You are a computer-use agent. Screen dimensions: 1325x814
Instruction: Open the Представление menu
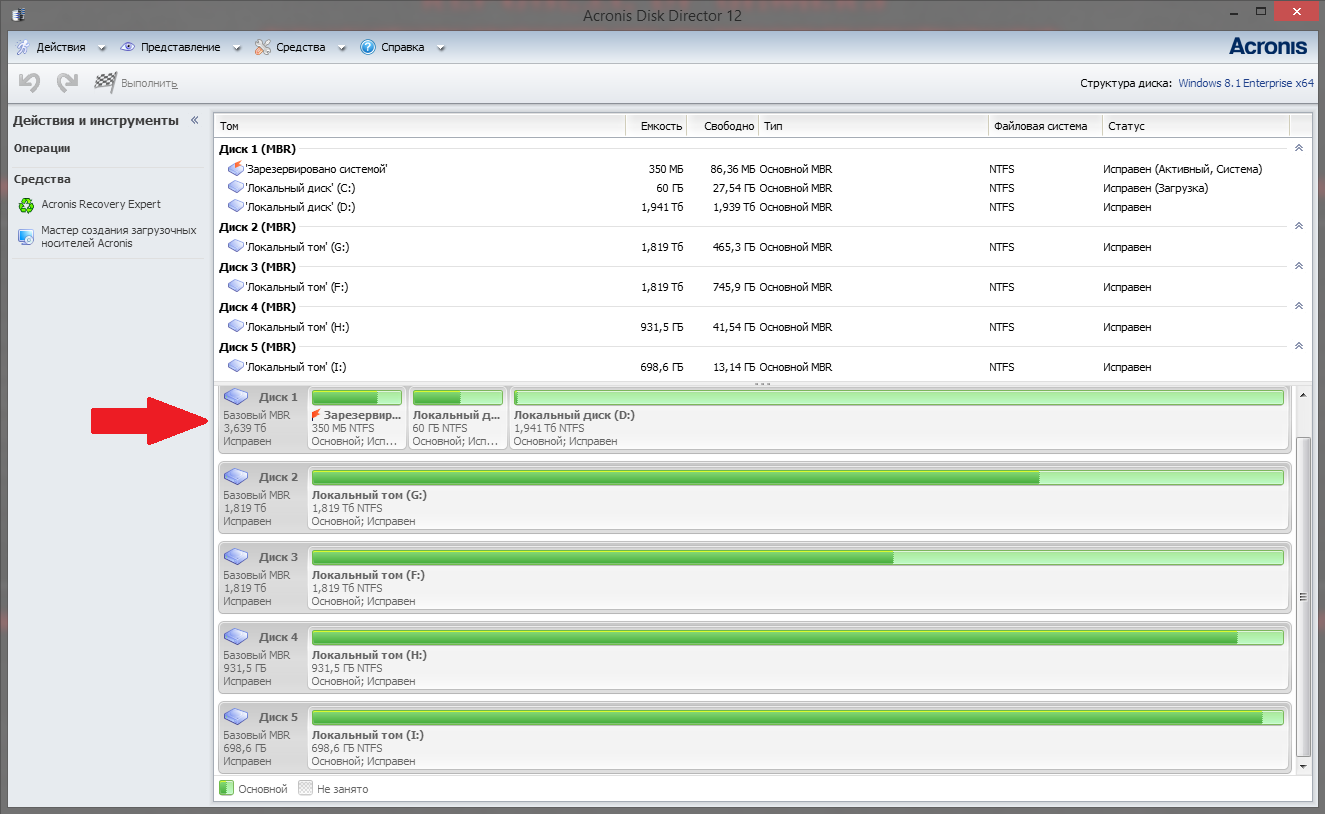[x=180, y=47]
